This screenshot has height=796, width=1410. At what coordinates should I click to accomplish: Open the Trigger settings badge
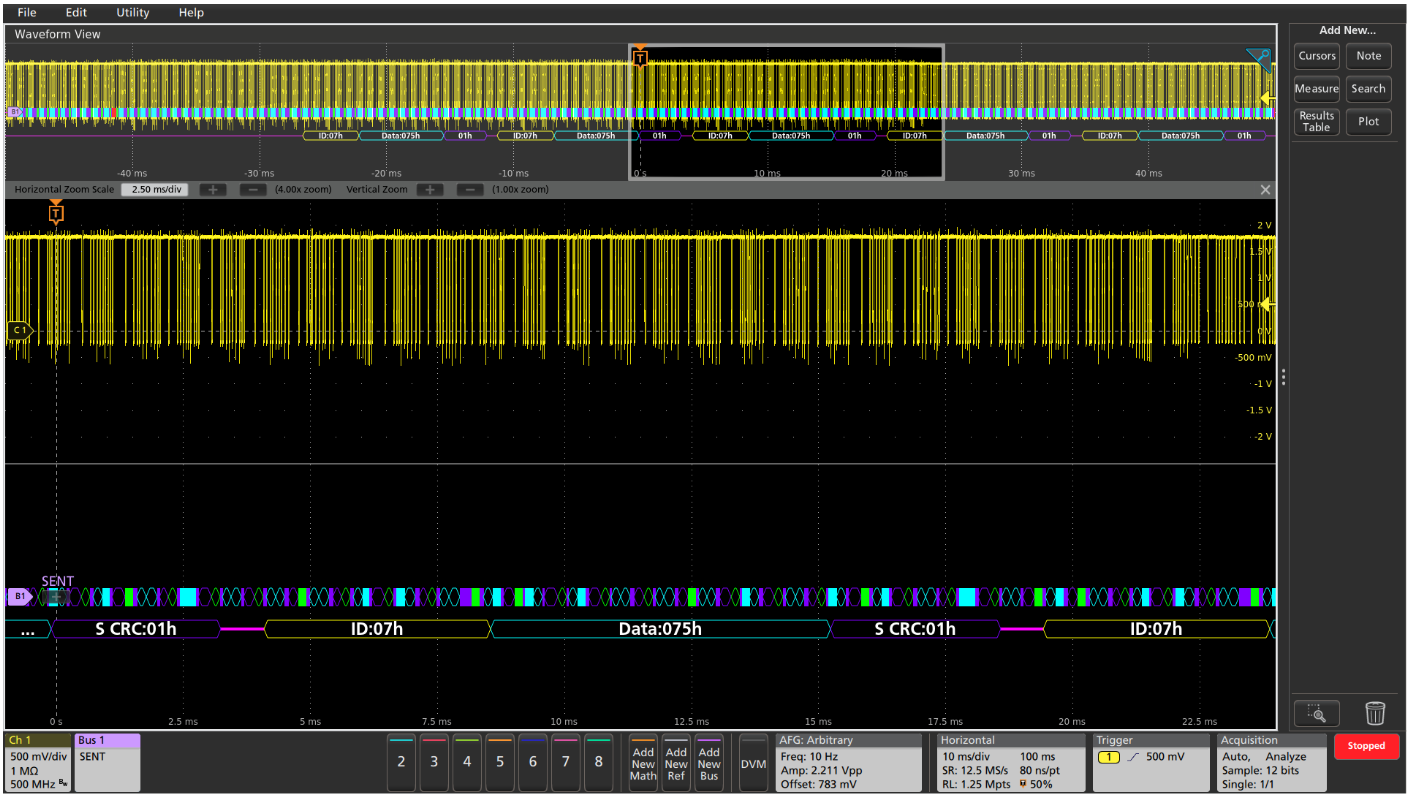click(x=1150, y=763)
